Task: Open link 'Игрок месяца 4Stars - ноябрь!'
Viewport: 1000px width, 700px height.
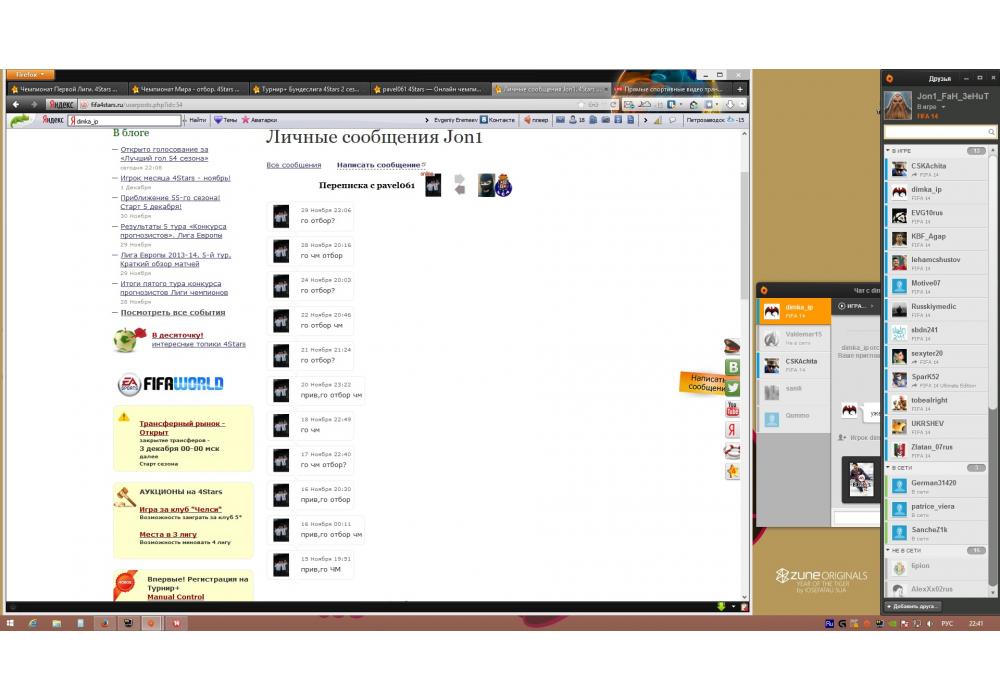Action: (175, 178)
